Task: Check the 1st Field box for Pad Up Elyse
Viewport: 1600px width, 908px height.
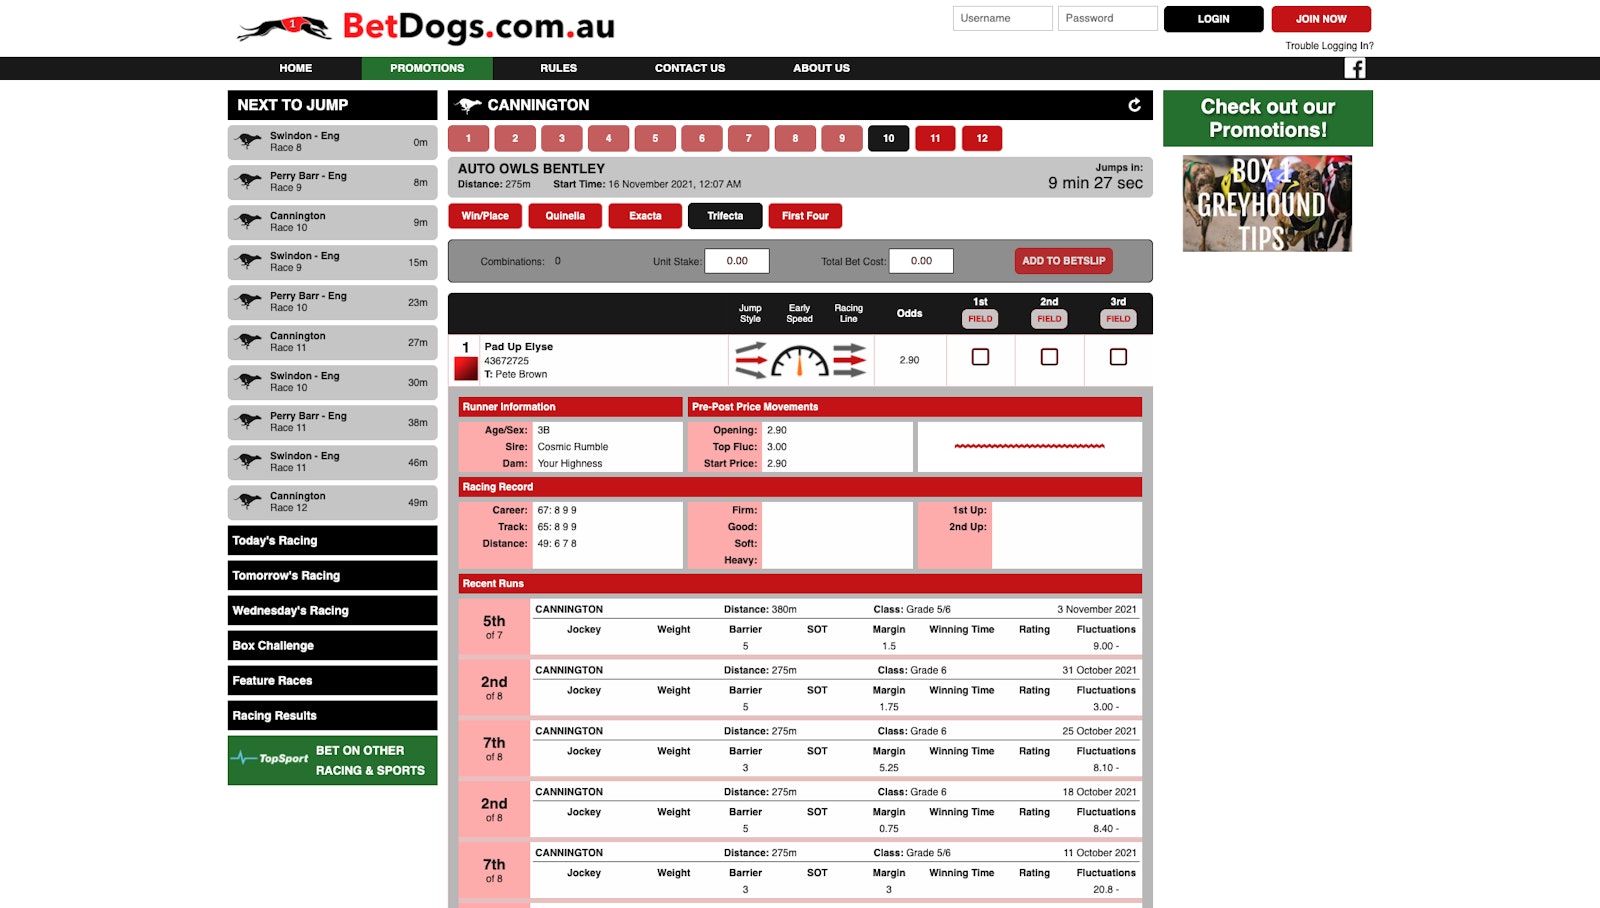Action: 980,357
